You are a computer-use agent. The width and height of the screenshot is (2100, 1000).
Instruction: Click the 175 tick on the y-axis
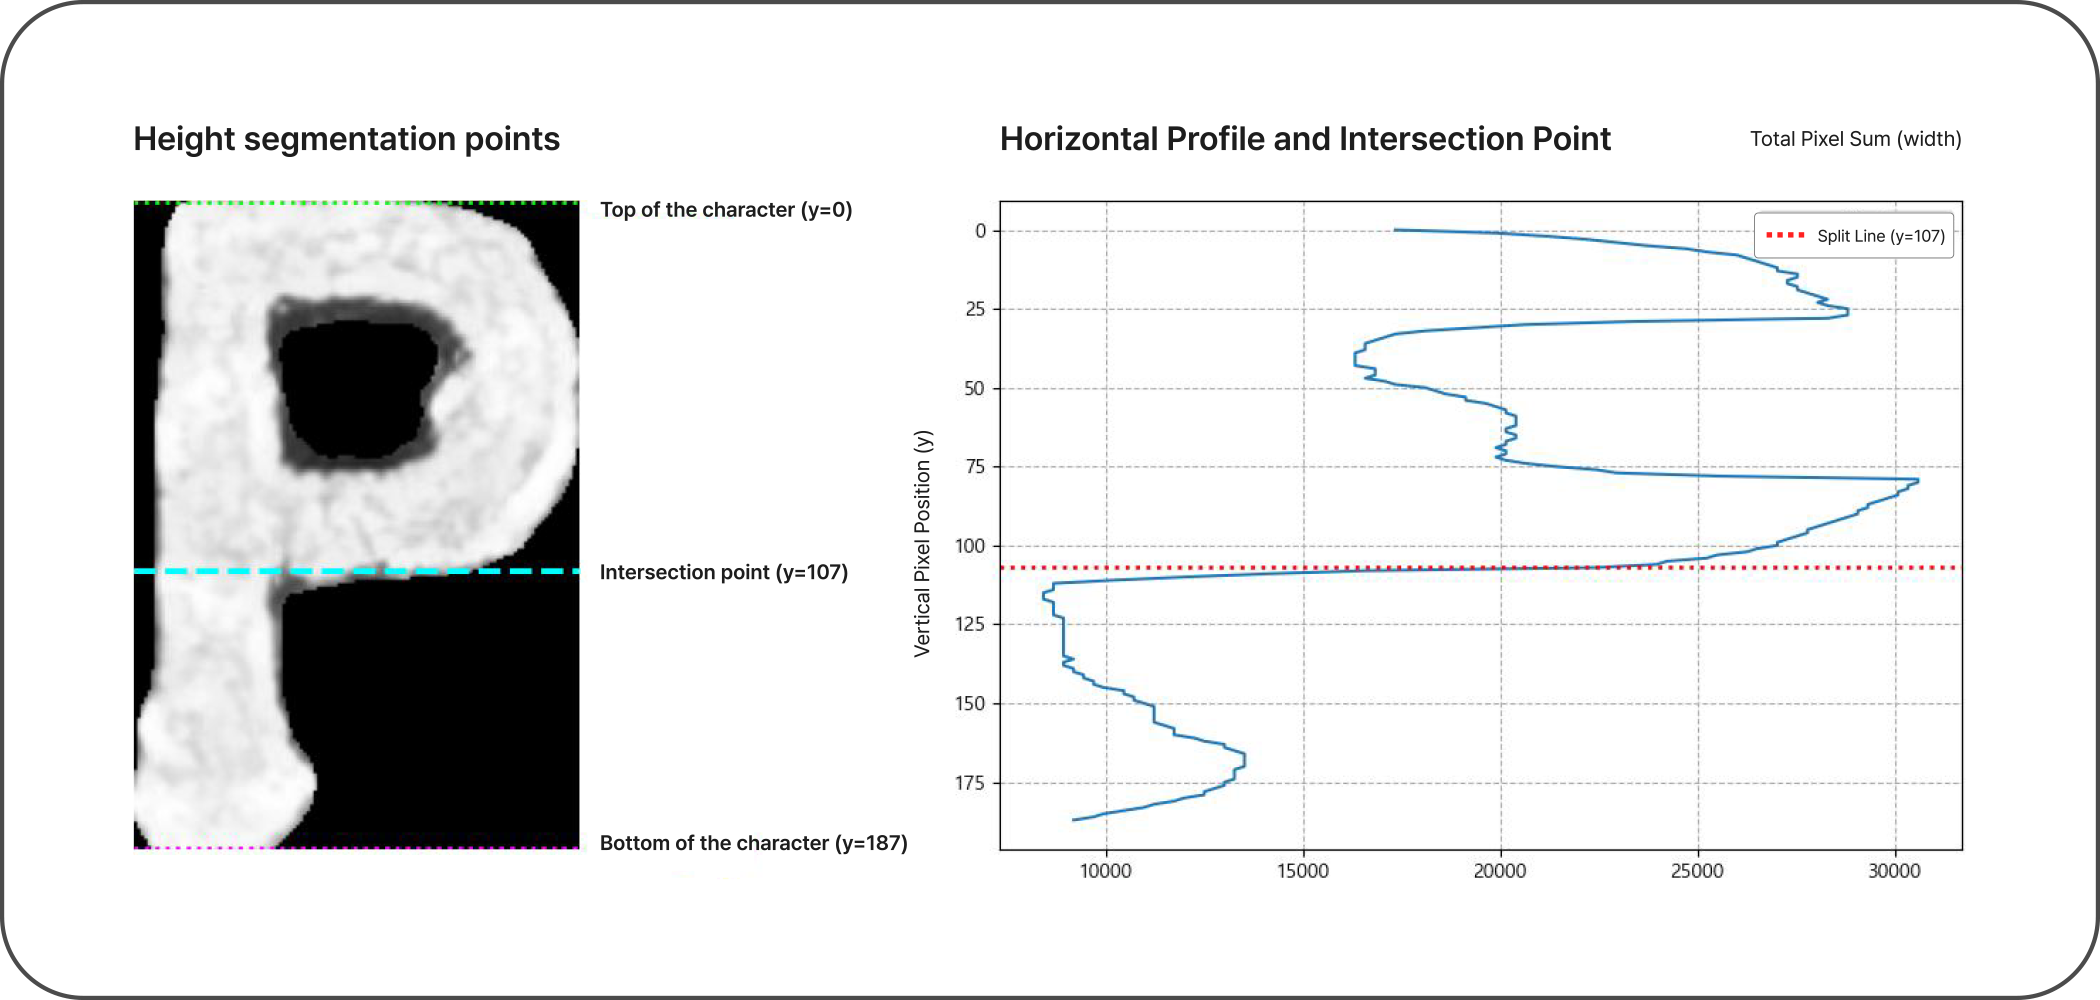(970, 783)
